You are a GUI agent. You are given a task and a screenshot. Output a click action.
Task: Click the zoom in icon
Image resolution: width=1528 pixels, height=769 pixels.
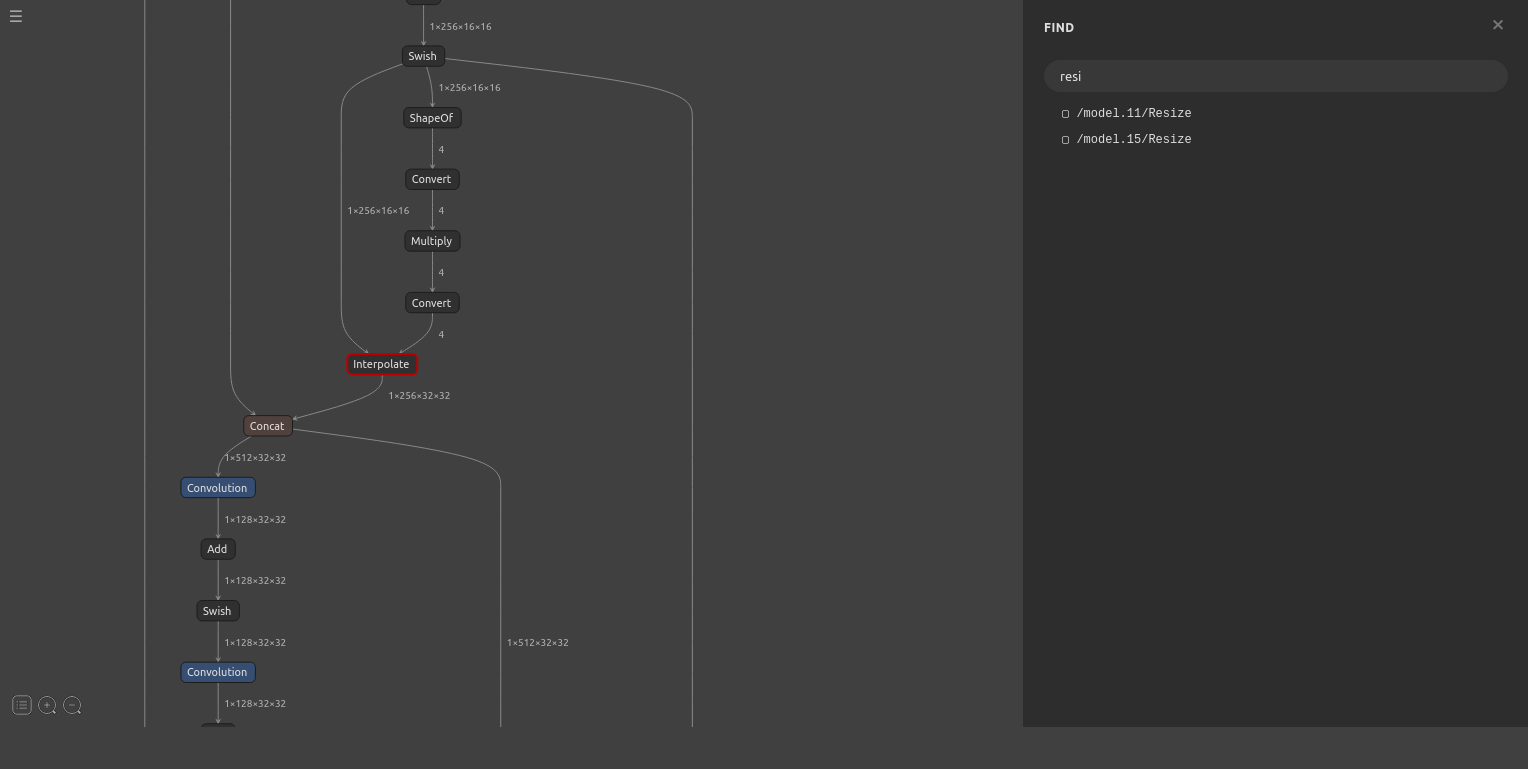47,705
